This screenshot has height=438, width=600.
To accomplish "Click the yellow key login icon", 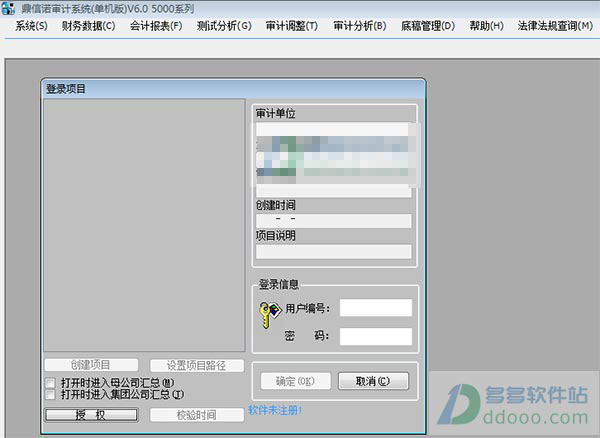I will click(269, 314).
